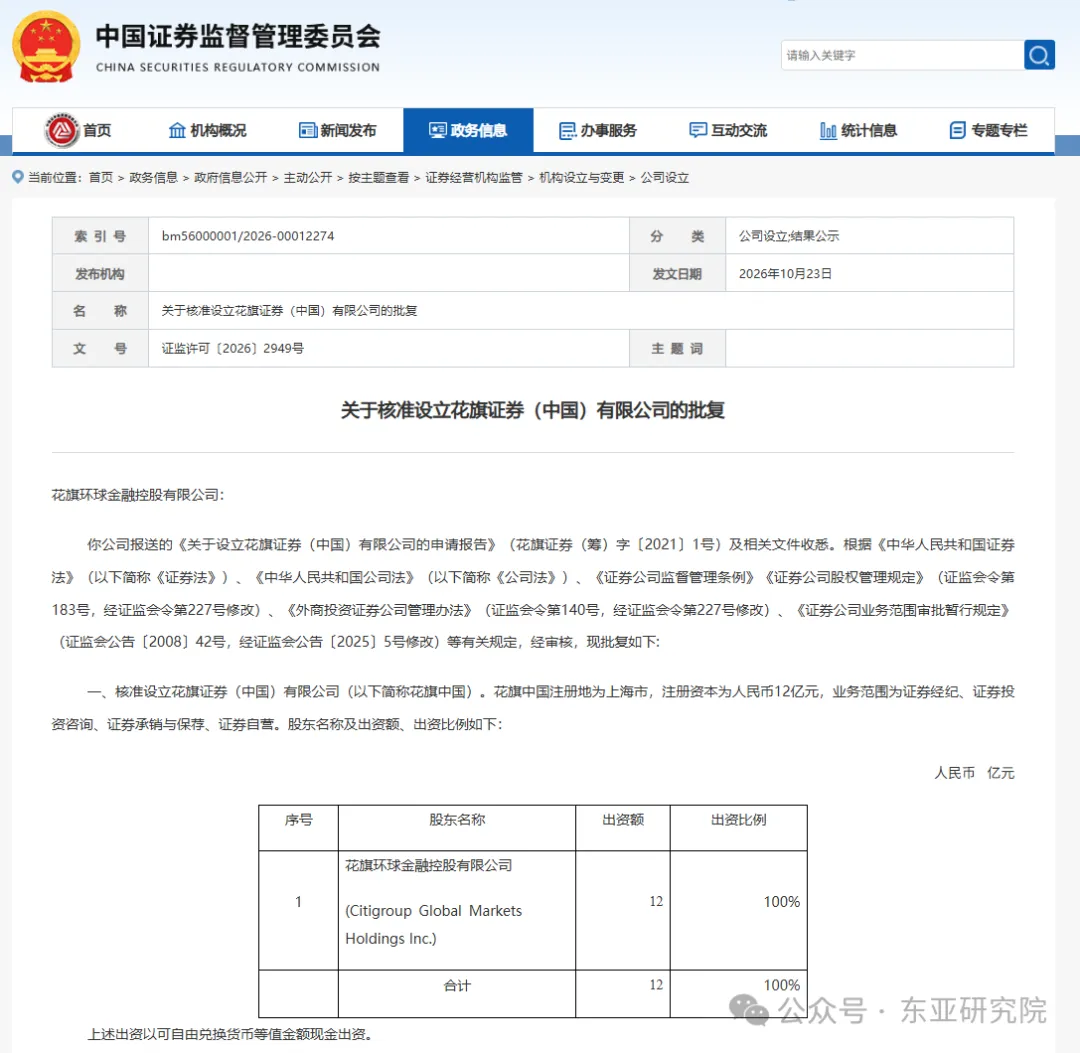Click the 出资比例 table header

point(738,820)
